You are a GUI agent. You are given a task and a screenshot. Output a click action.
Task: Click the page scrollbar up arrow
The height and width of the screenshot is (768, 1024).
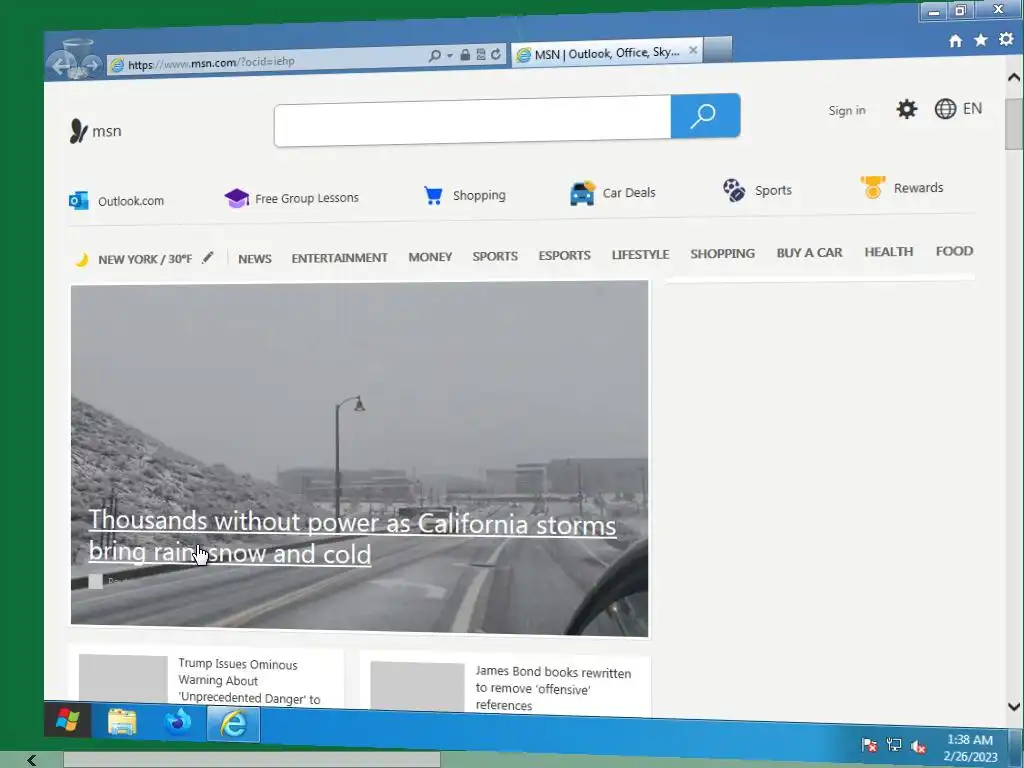[x=1014, y=77]
